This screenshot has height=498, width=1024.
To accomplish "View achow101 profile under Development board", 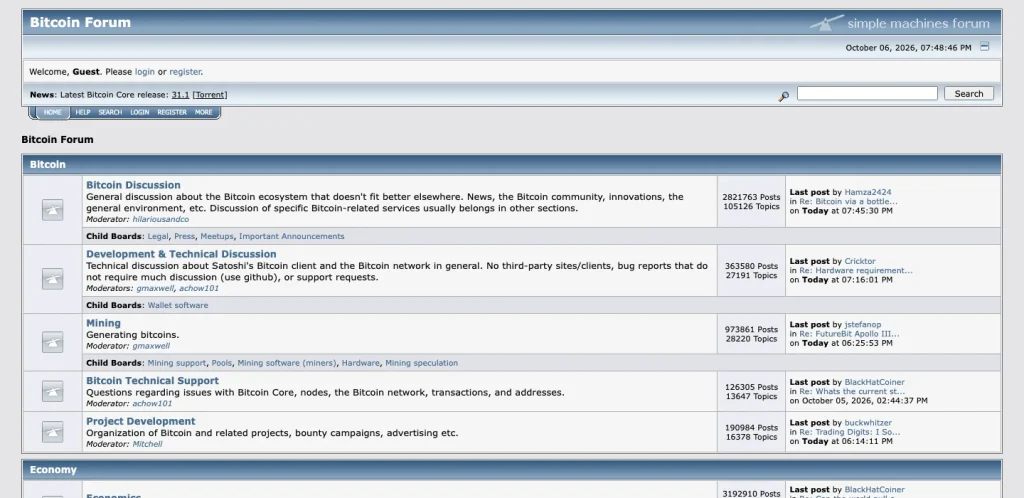I will pos(199,288).
